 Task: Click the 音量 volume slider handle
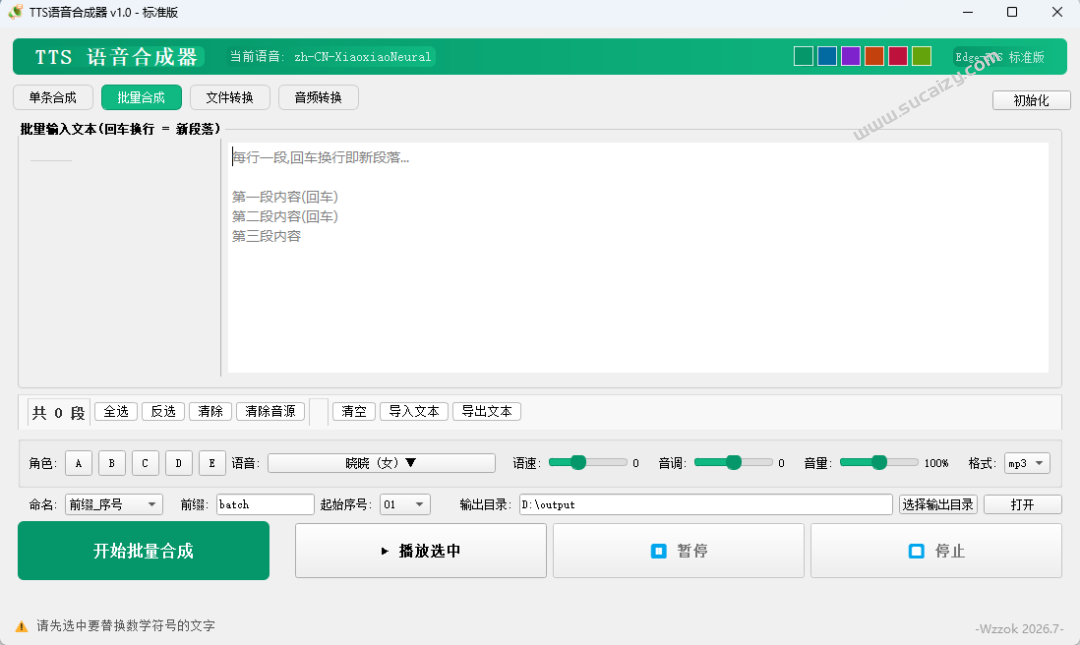click(879, 462)
